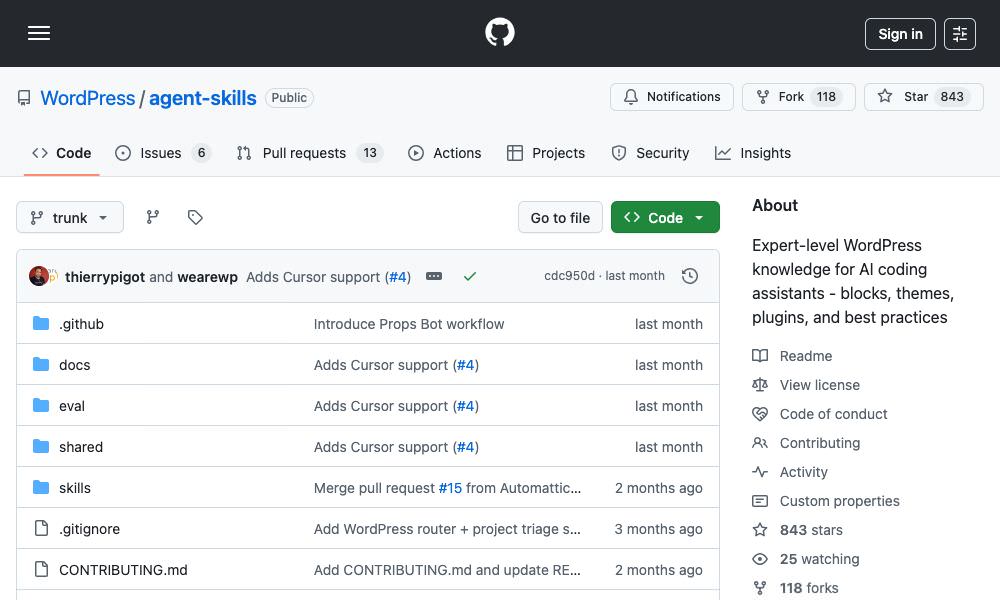
Task: Open the tags view icon
Action: point(194,217)
